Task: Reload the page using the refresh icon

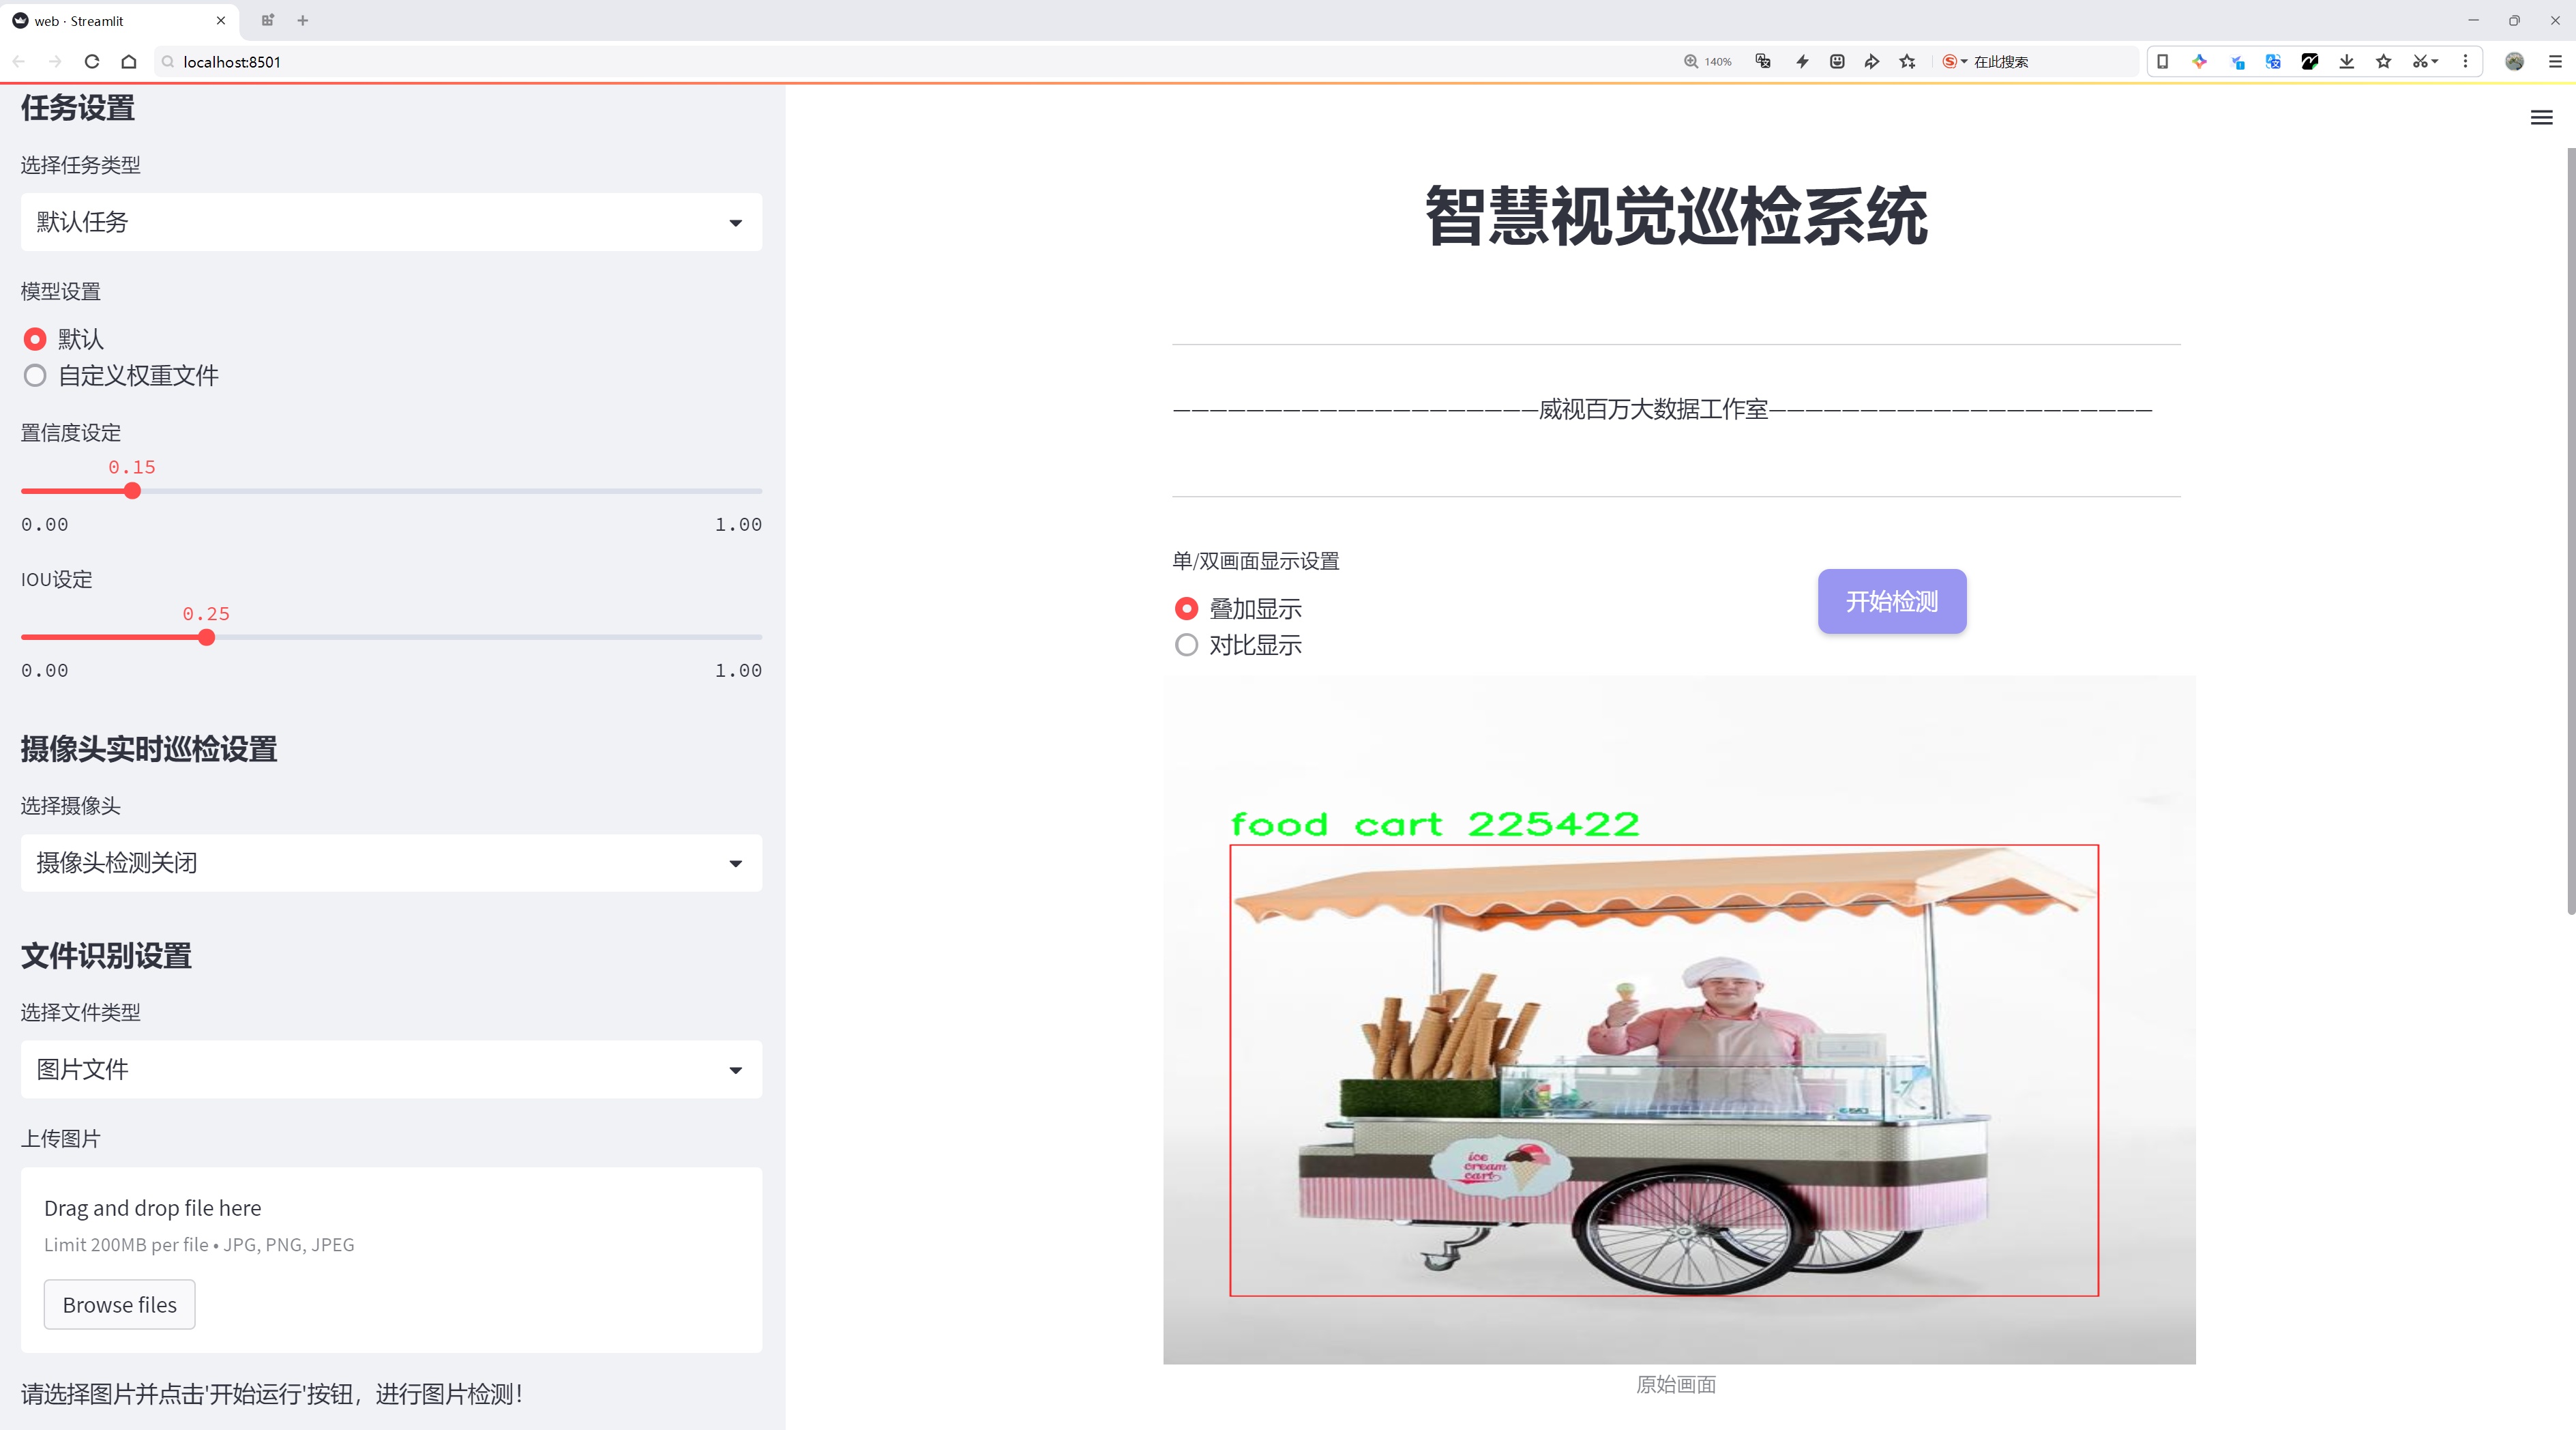Action: (x=92, y=61)
